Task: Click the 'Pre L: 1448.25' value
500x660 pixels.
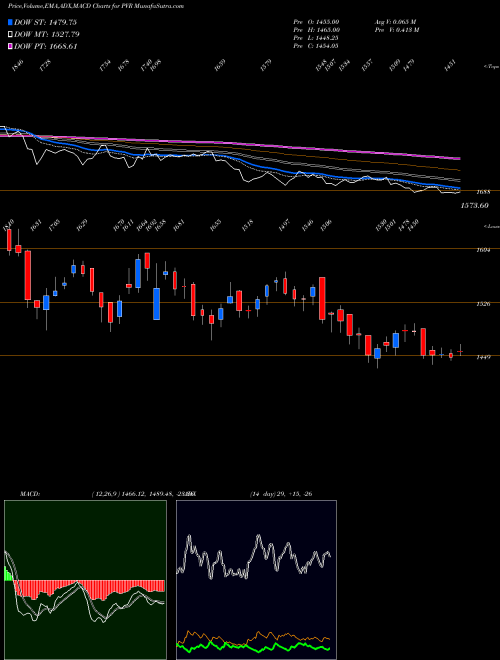Action: [x=316, y=38]
